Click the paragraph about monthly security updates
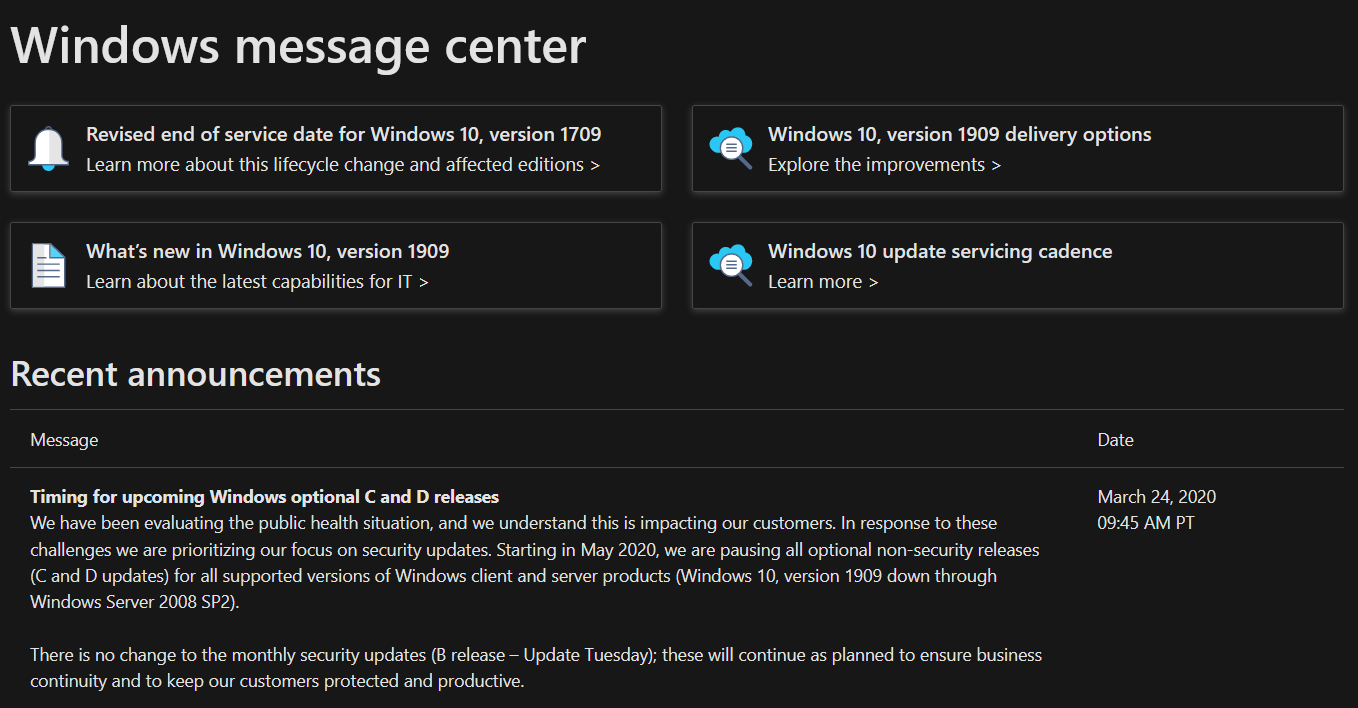 point(535,668)
